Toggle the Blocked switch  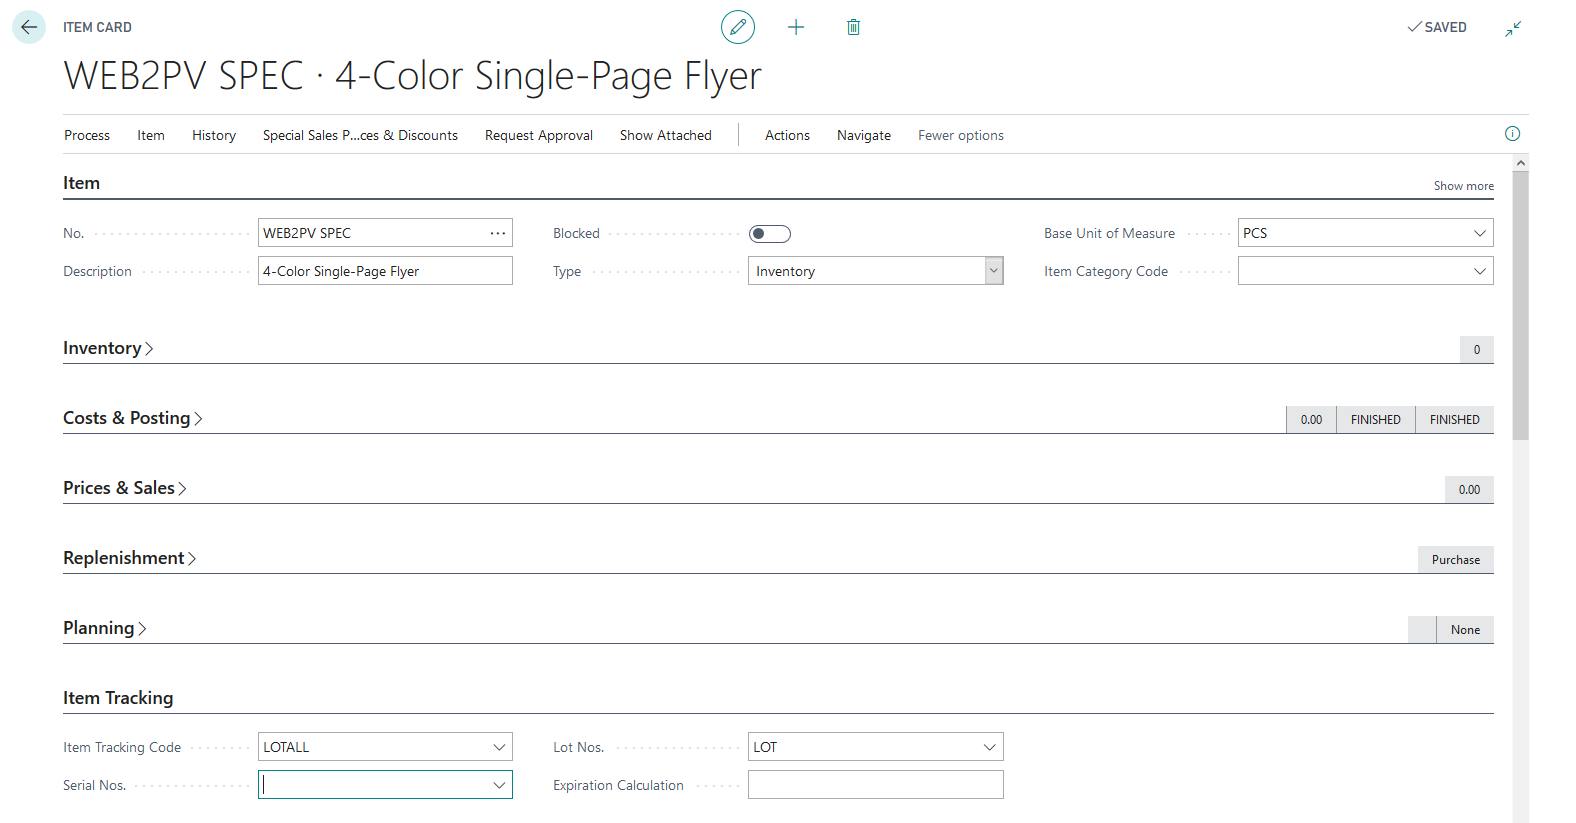770,234
